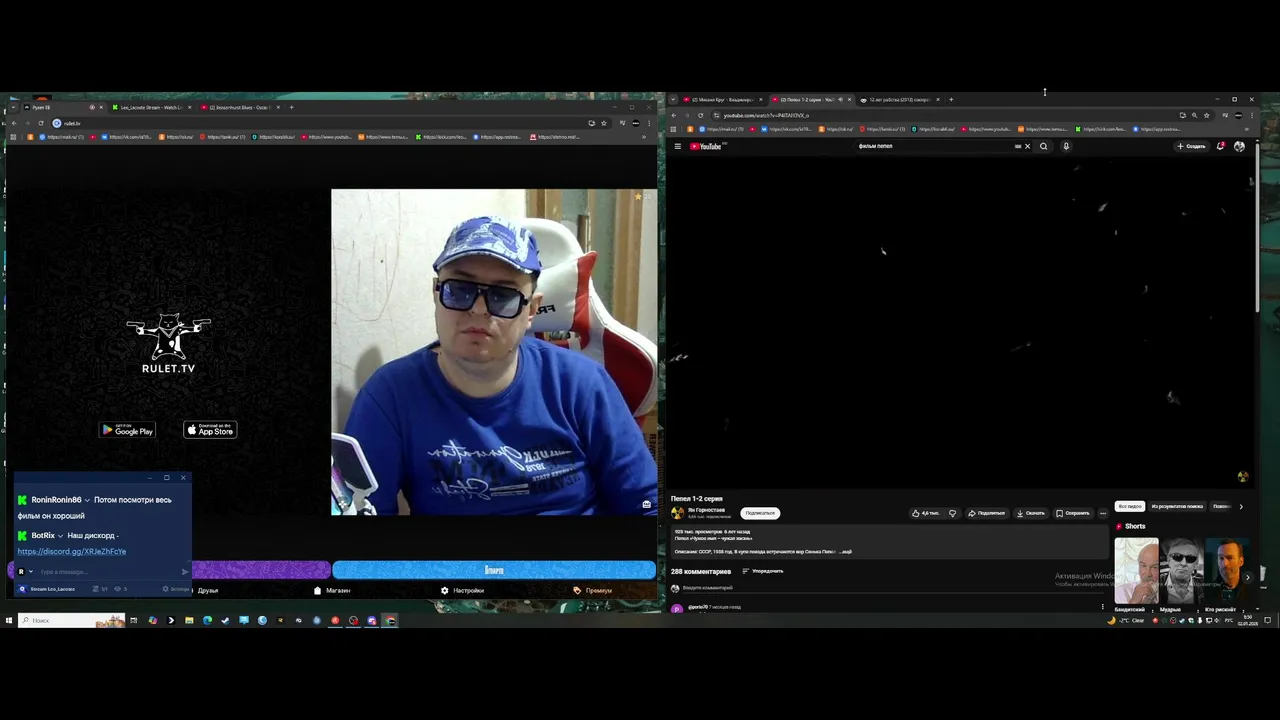Select the Все видео filter chip
Screen dimensions: 1280x720
coord(1129,506)
